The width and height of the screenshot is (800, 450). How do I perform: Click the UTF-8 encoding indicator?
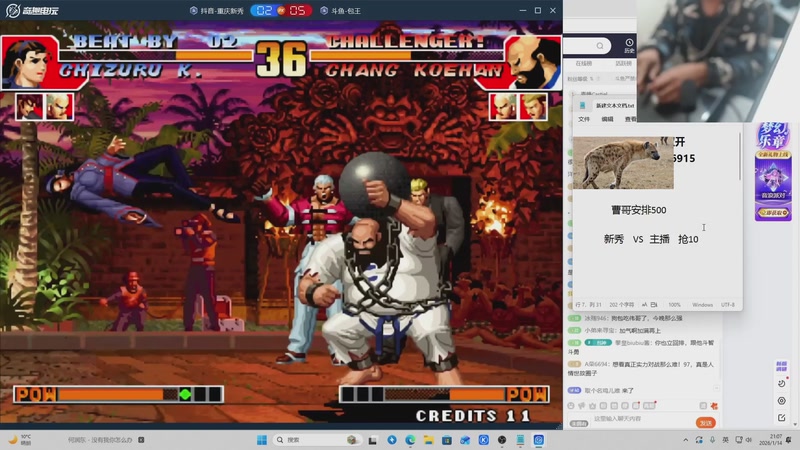coord(728,305)
